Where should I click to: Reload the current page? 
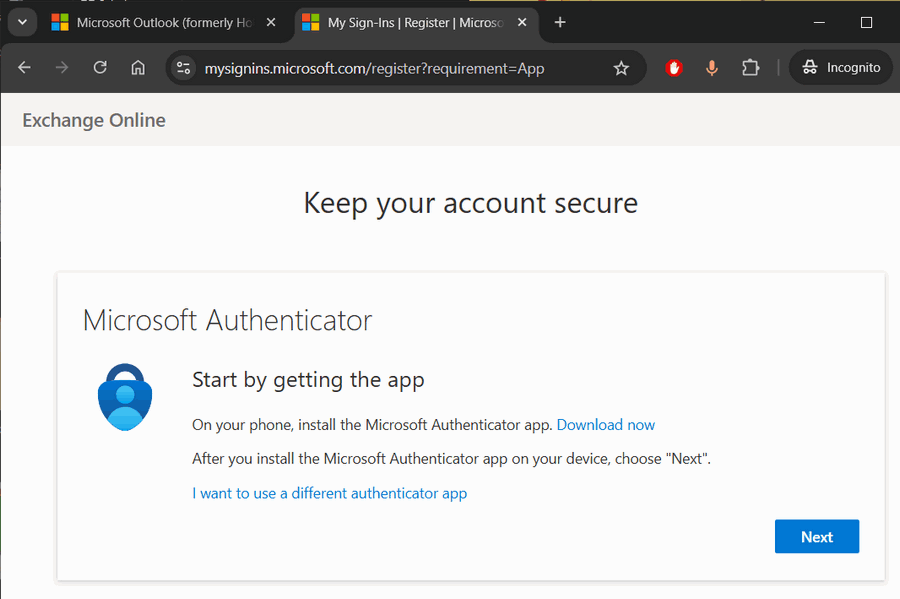(100, 68)
